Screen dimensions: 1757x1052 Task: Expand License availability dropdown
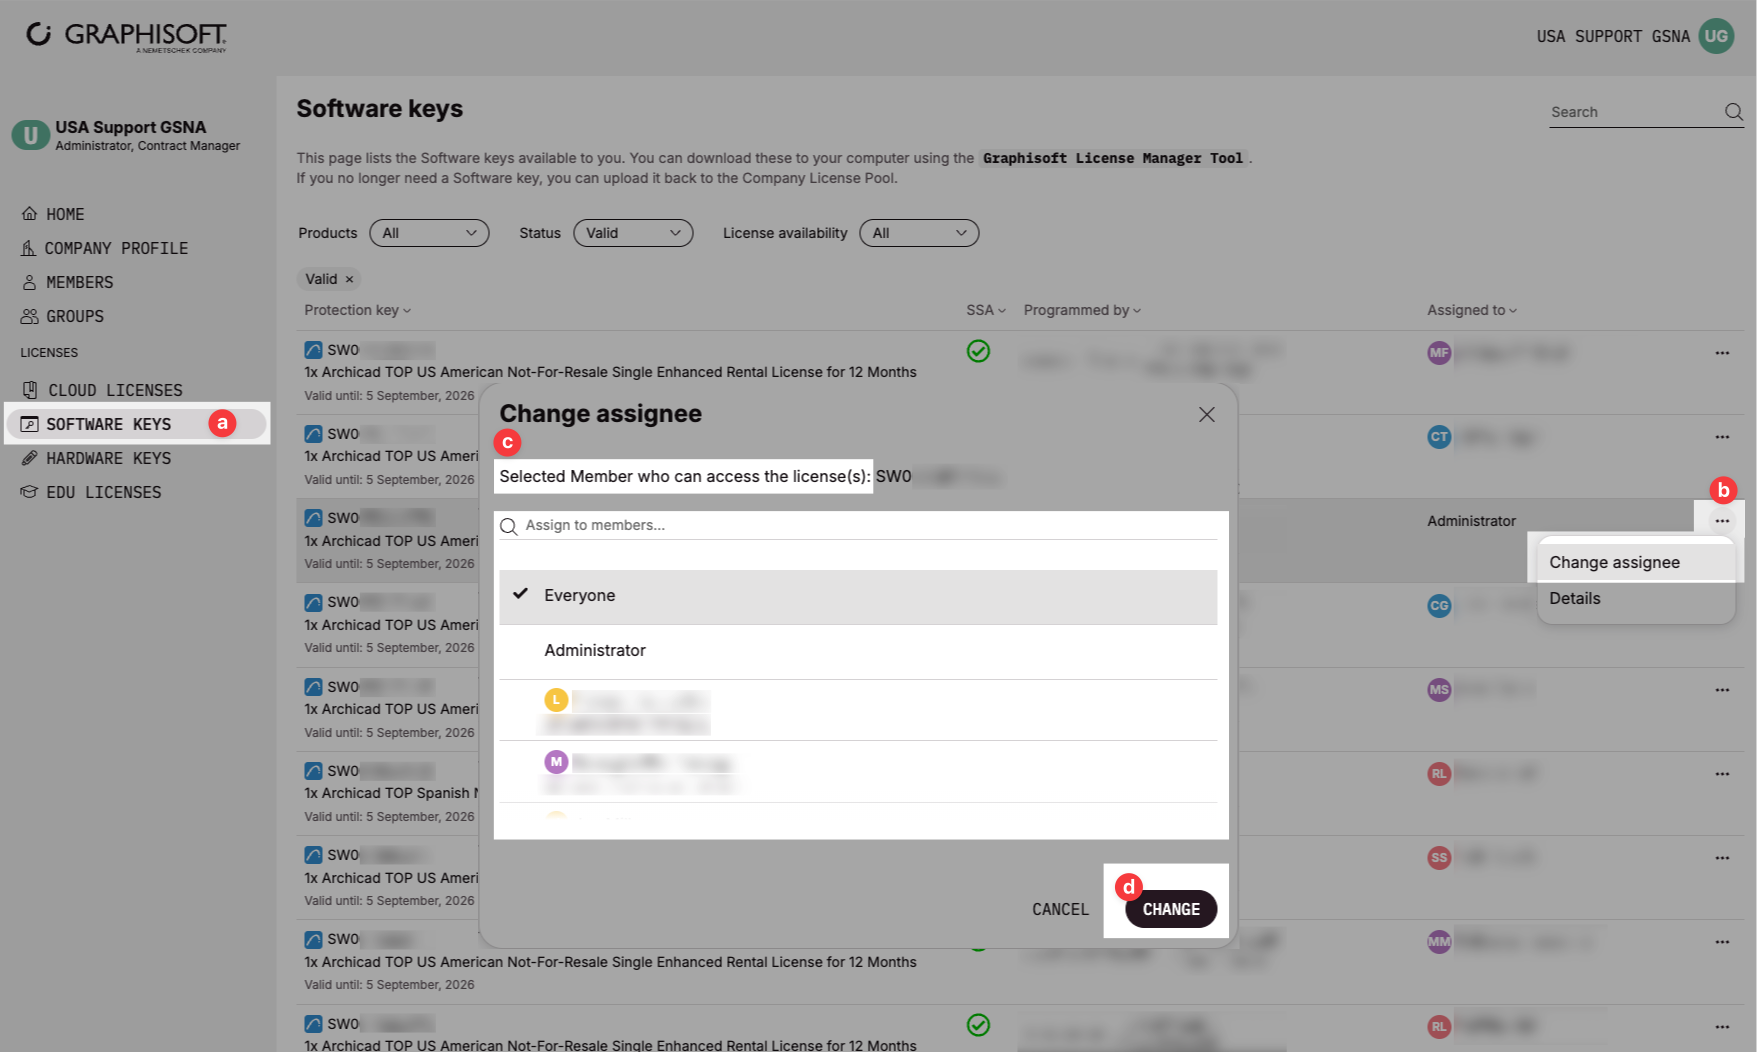[919, 233]
